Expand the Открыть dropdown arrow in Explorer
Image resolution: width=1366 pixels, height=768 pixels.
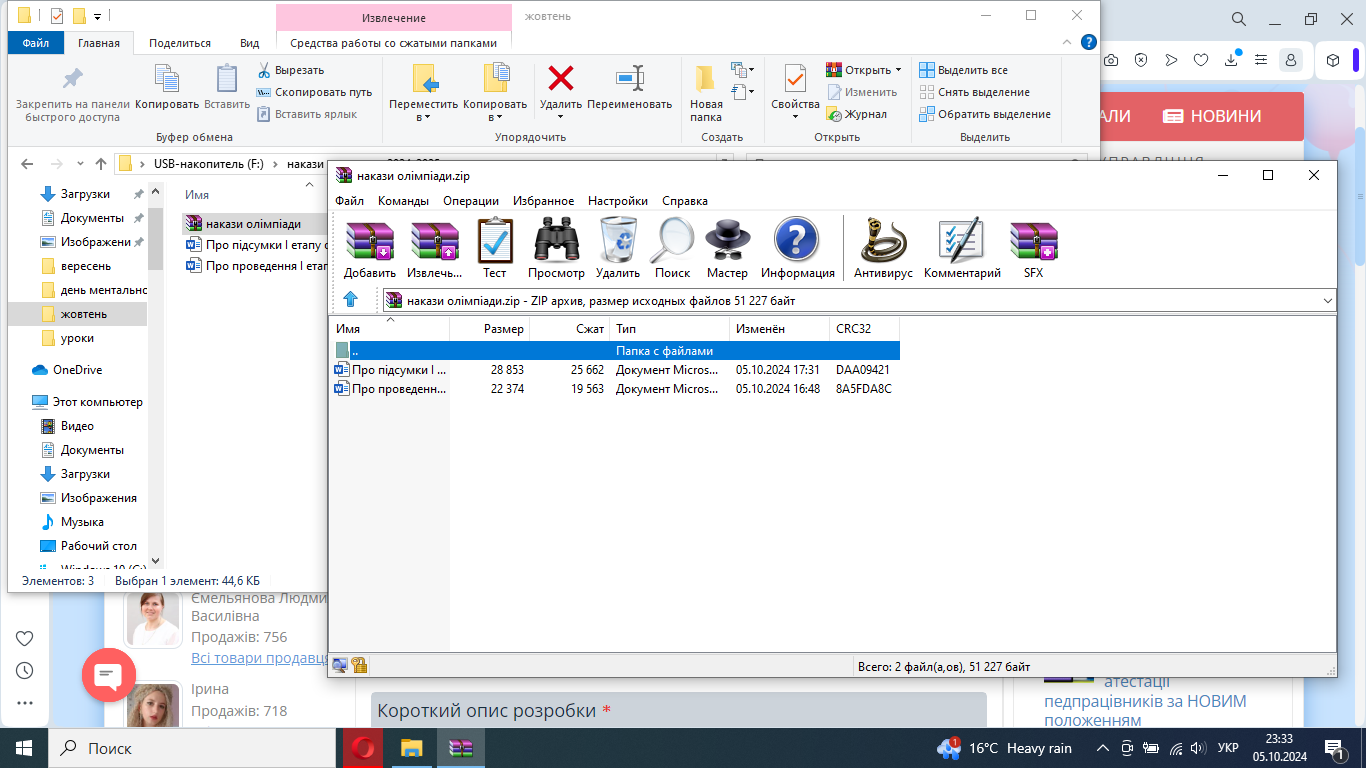[x=898, y=70]
